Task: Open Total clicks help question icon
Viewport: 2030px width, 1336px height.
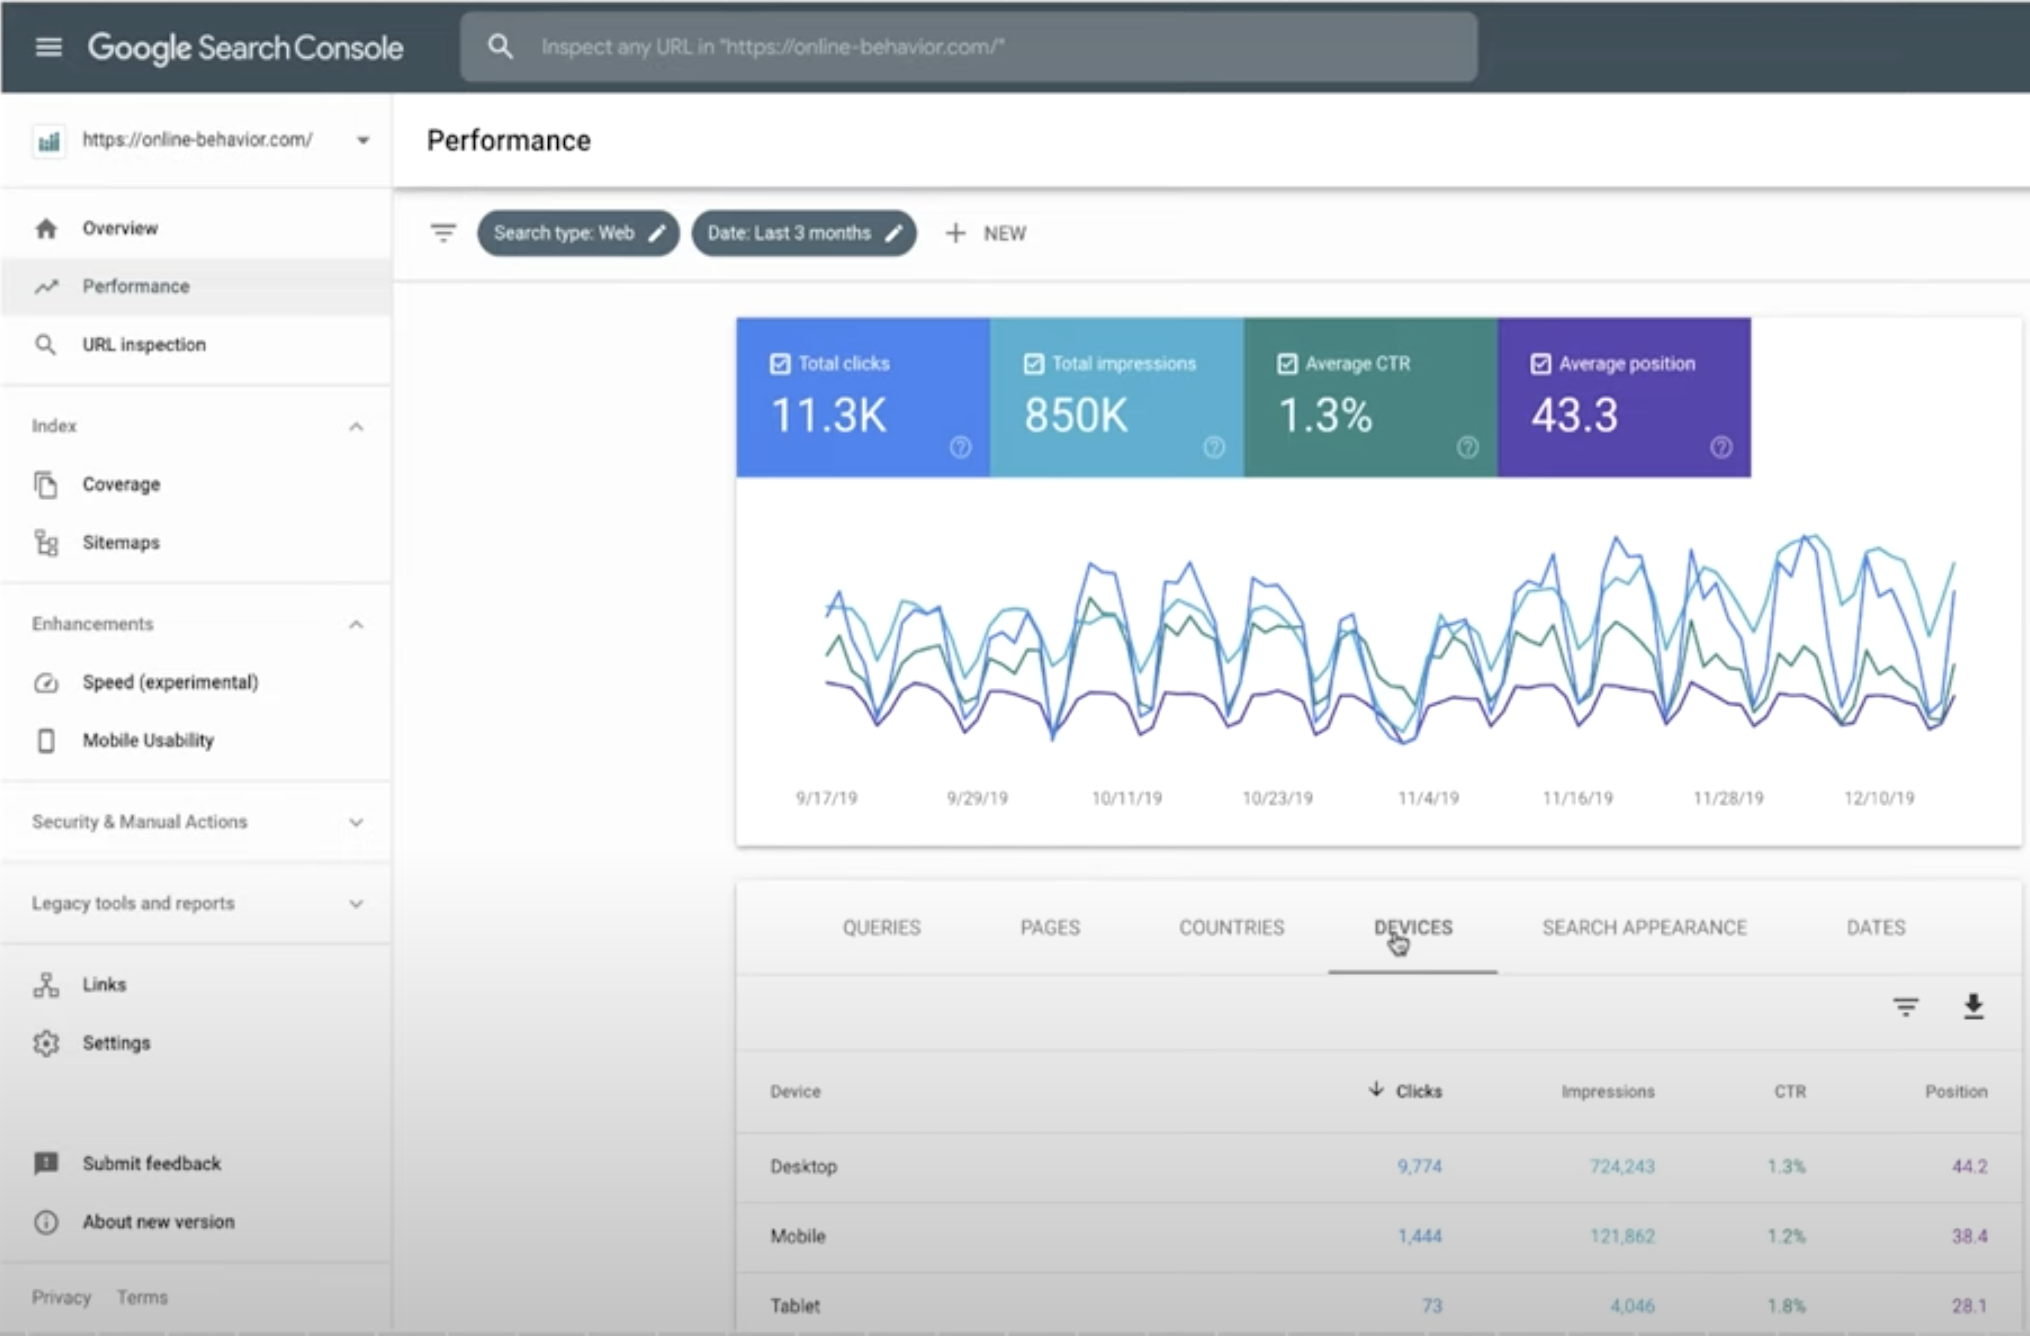Action: [960, 447]
